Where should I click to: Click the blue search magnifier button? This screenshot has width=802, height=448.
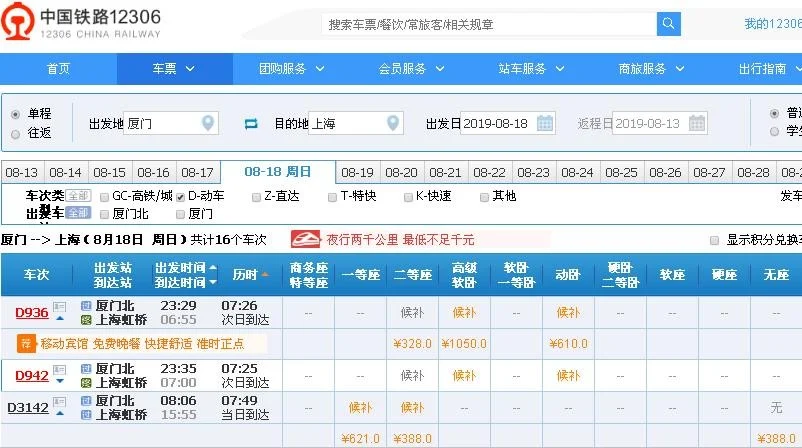pos(669,24)
